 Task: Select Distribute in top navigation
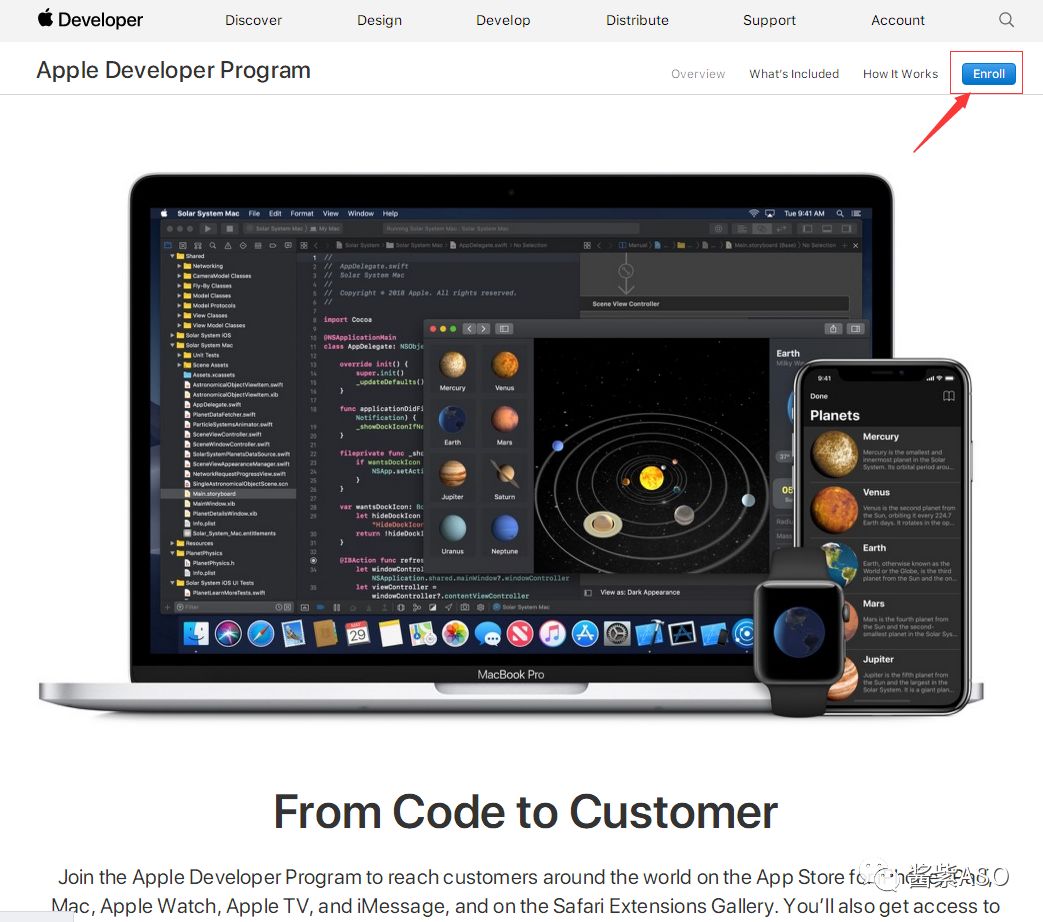pos(637,20)
